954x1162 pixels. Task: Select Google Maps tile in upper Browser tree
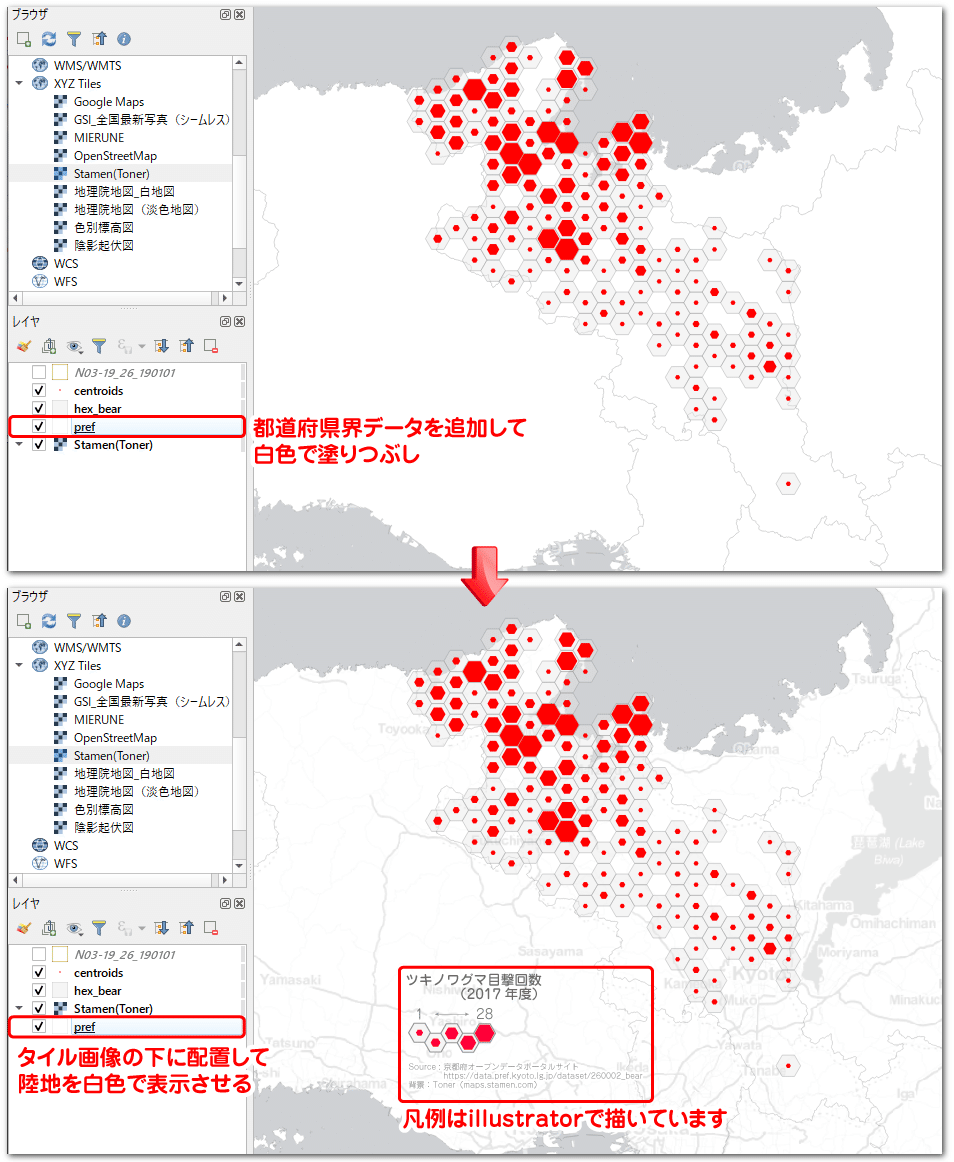point(109,102)
